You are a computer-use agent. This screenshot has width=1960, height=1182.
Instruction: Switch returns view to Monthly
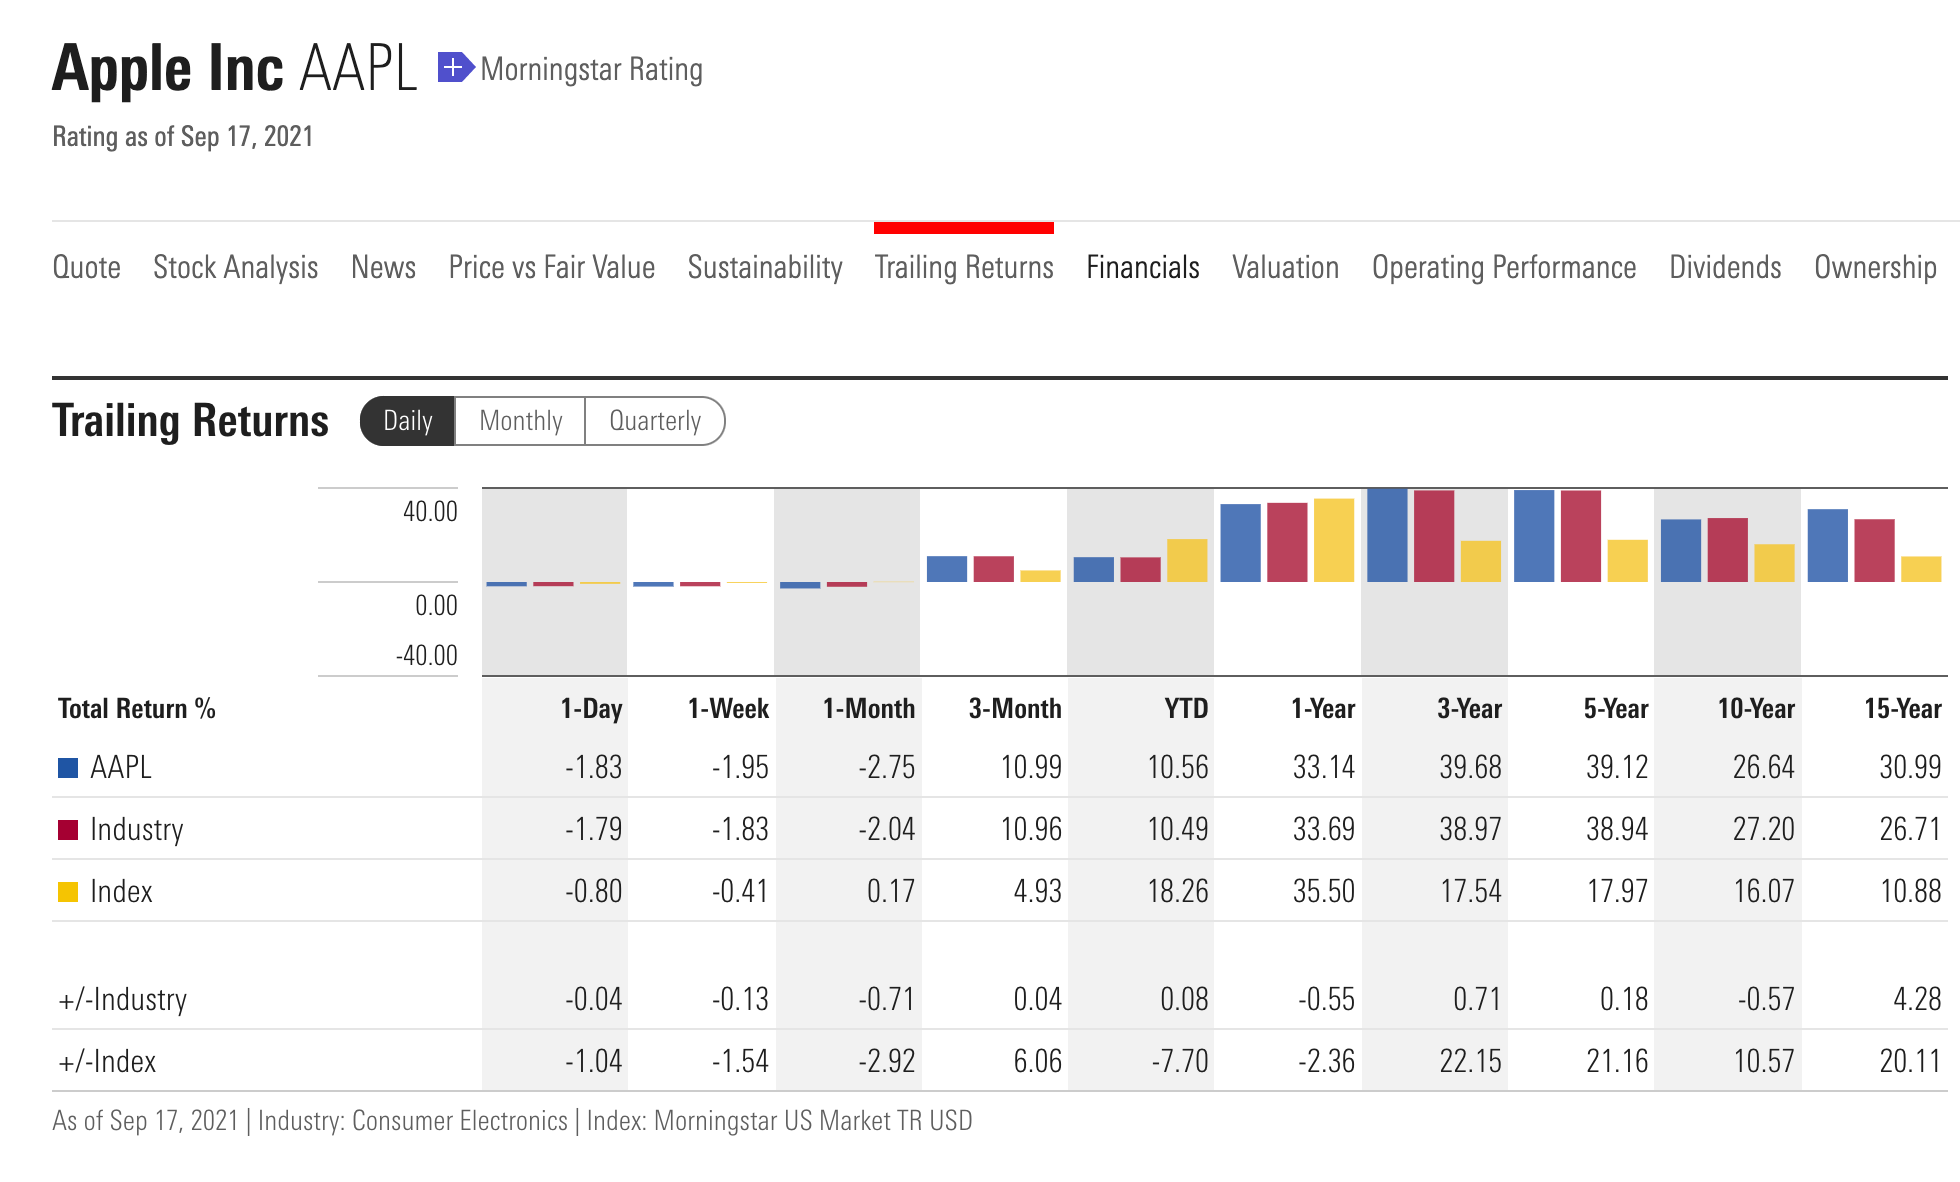tap(520, 421)
